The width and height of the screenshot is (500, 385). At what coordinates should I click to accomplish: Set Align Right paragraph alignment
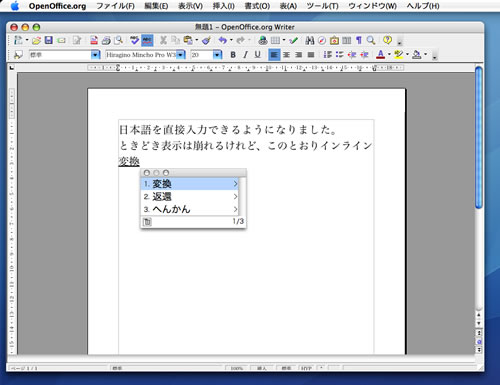[299, 55]
